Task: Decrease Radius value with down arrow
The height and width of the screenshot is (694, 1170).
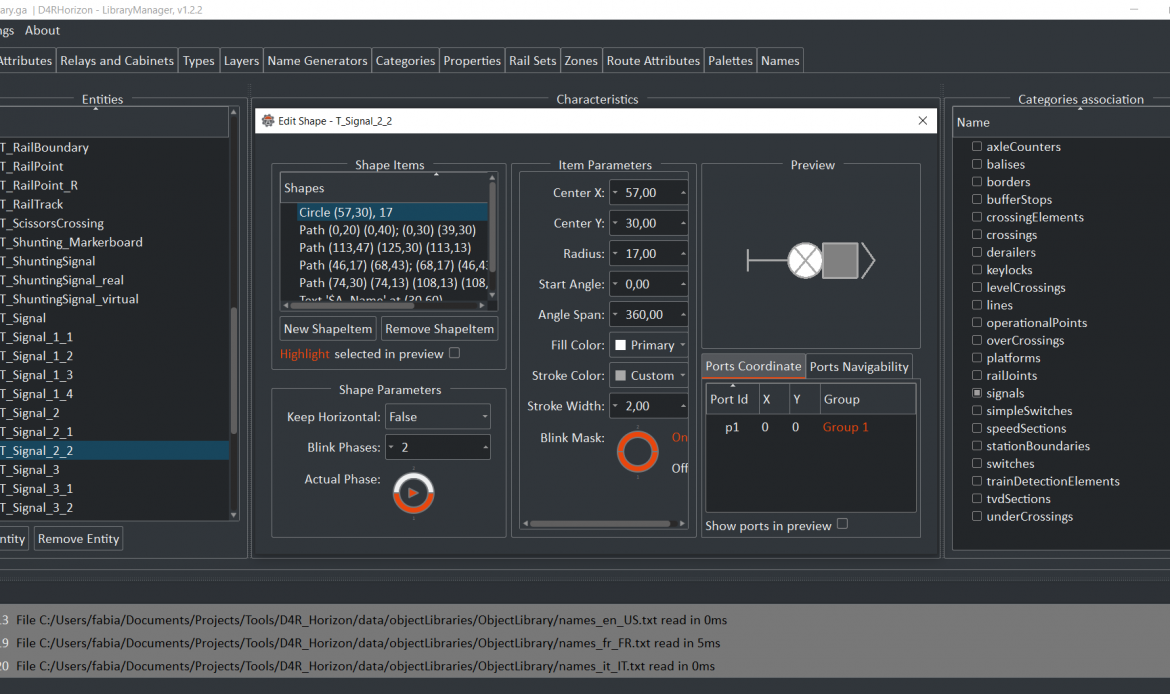Action: (615, 255)
